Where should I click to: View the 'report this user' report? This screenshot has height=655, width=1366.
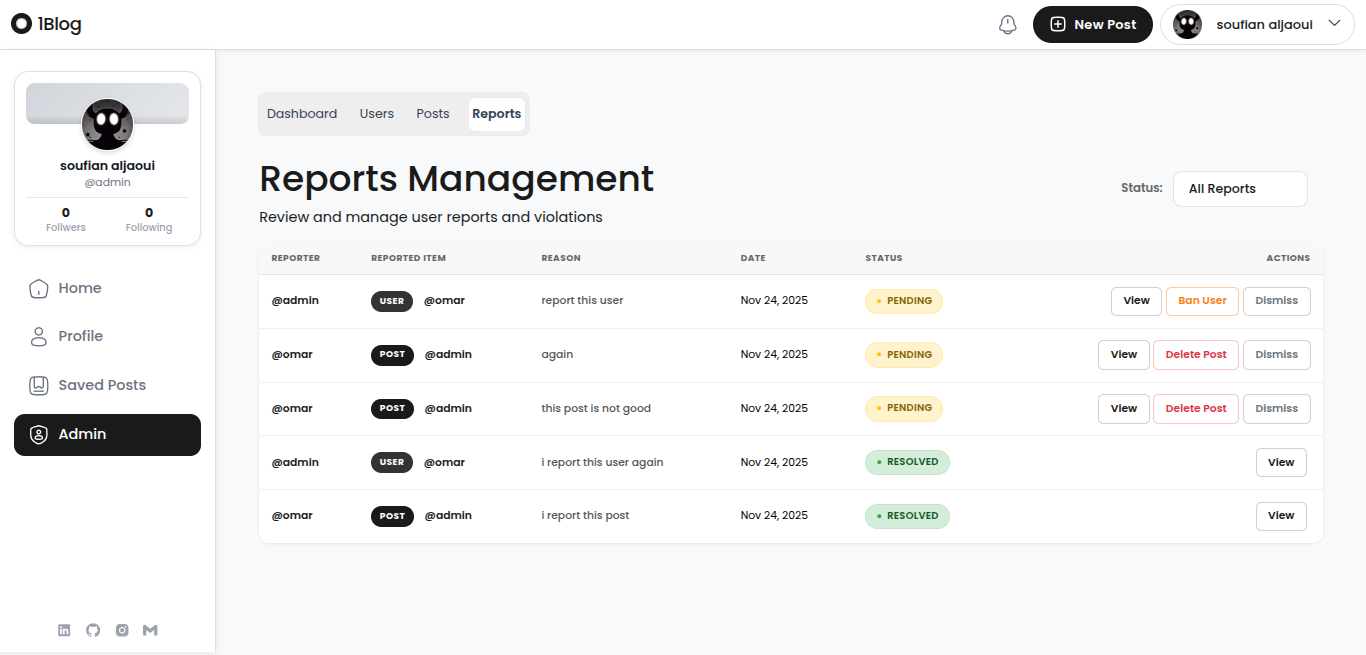tap(1136, 301)
